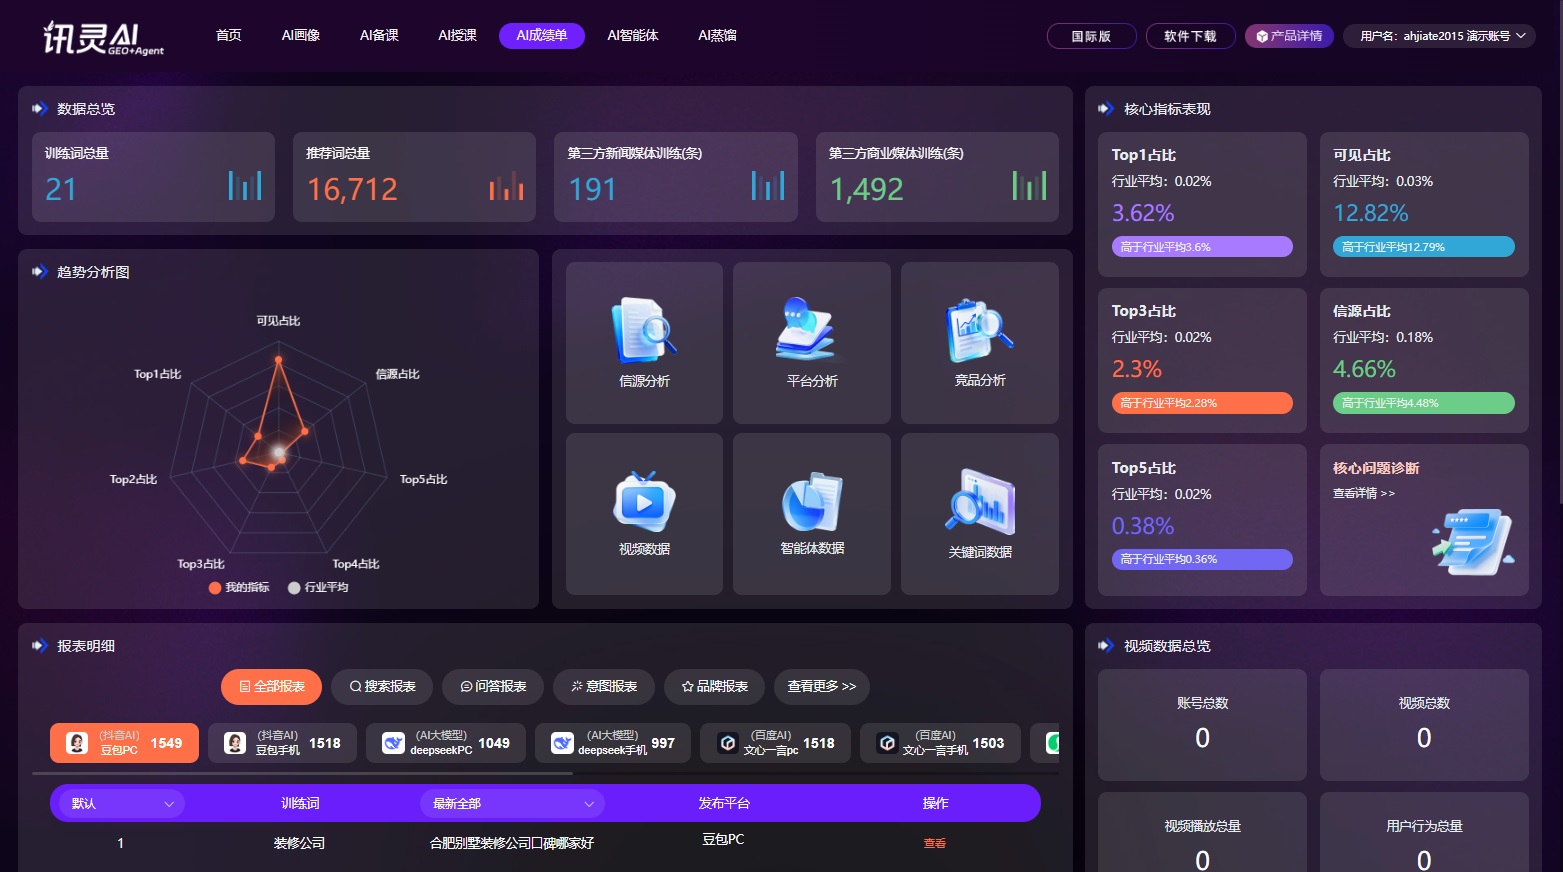Click the 讯灵AI logo
Screen dimensions: 1563x872
point(103,37)
